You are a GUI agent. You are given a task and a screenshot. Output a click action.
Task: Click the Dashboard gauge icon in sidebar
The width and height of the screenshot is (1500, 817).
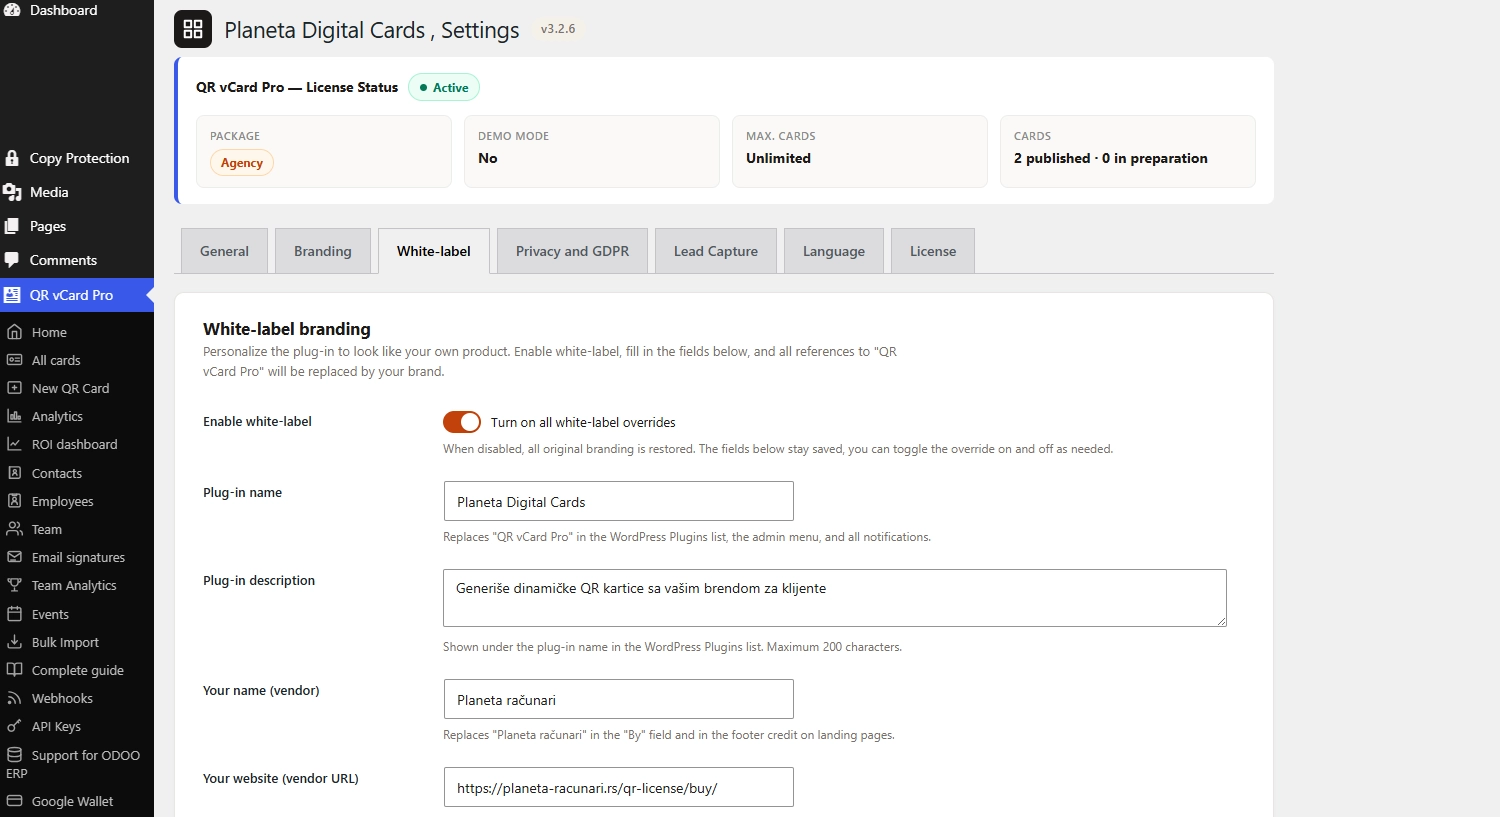pos(12,9)
